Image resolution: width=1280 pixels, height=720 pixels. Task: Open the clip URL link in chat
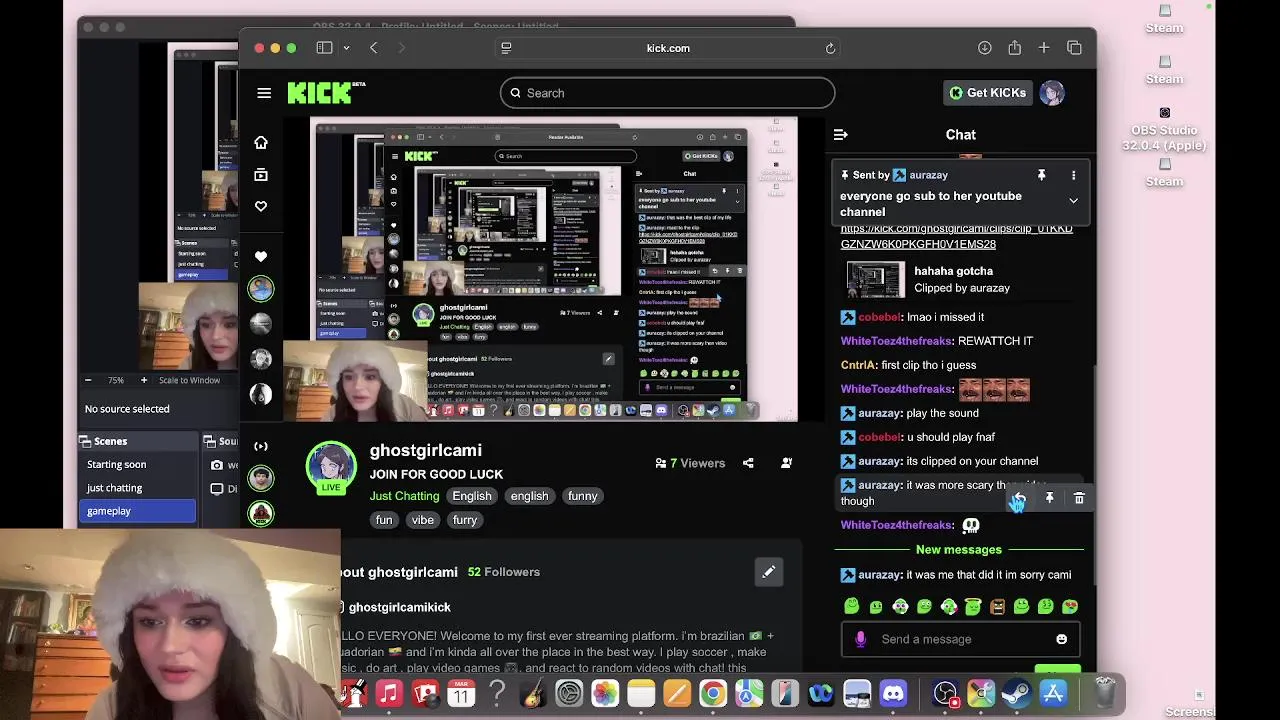point(956,236)
